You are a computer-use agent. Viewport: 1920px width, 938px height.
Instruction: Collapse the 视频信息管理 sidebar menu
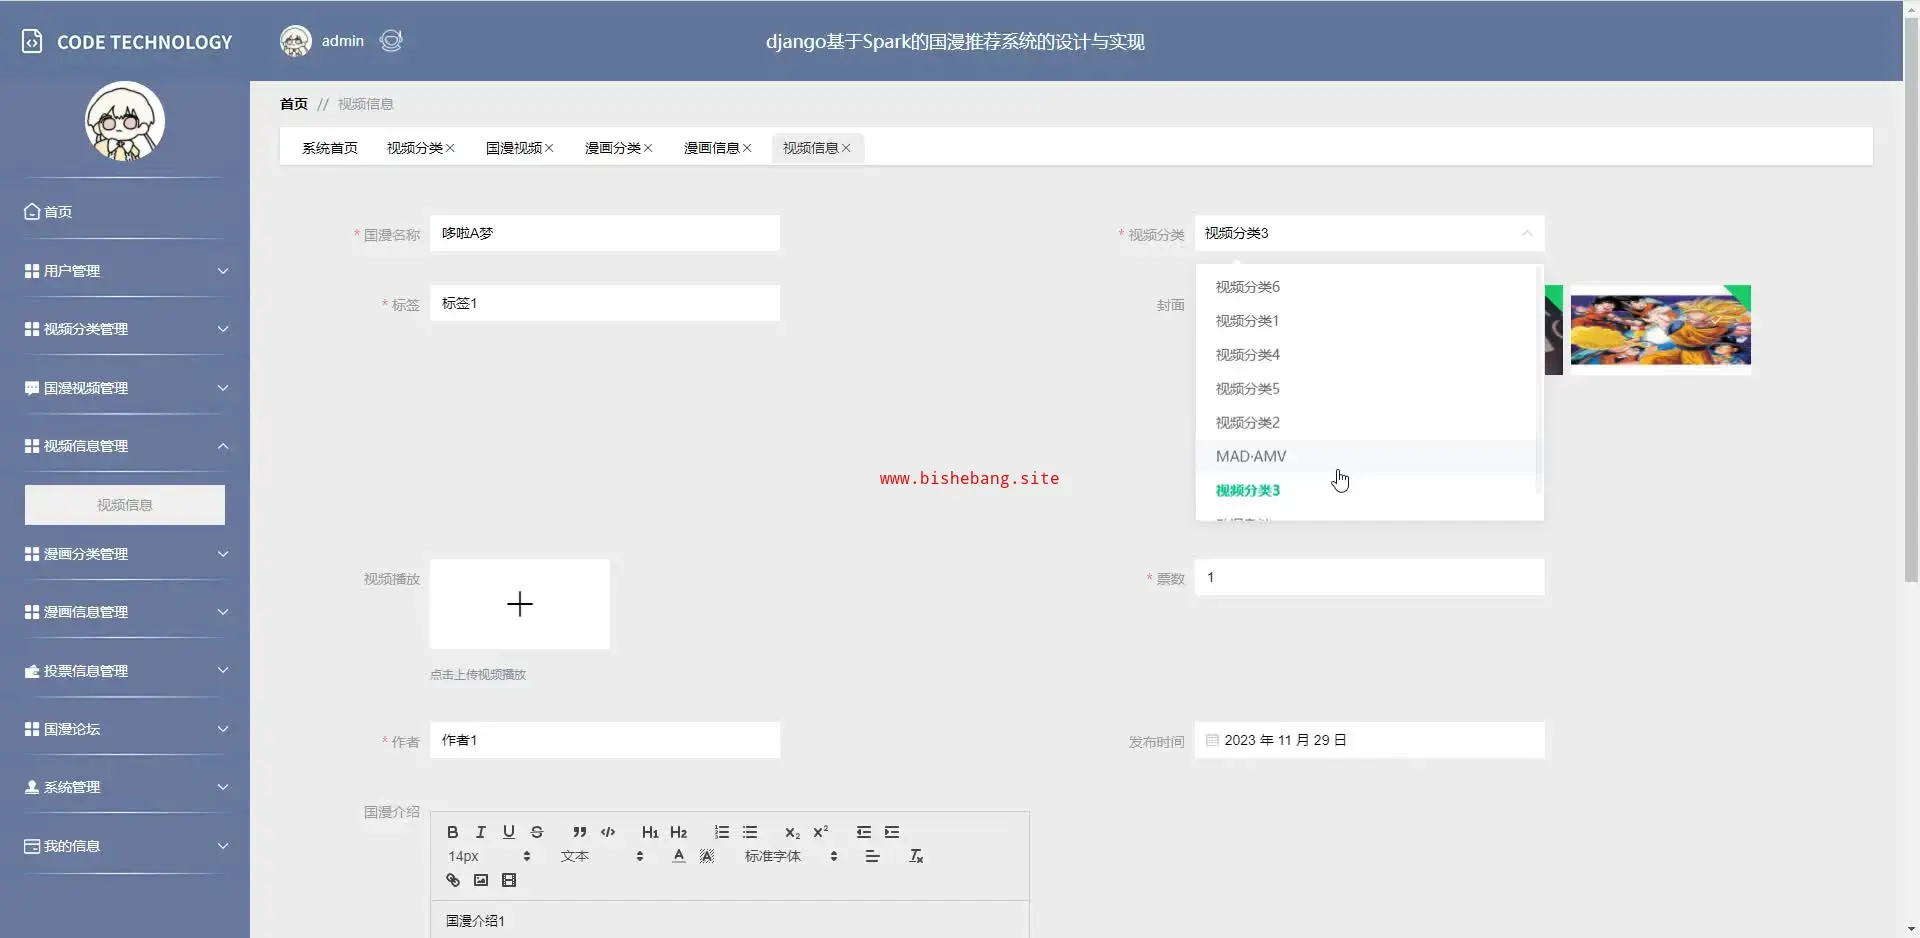(125, 446)
